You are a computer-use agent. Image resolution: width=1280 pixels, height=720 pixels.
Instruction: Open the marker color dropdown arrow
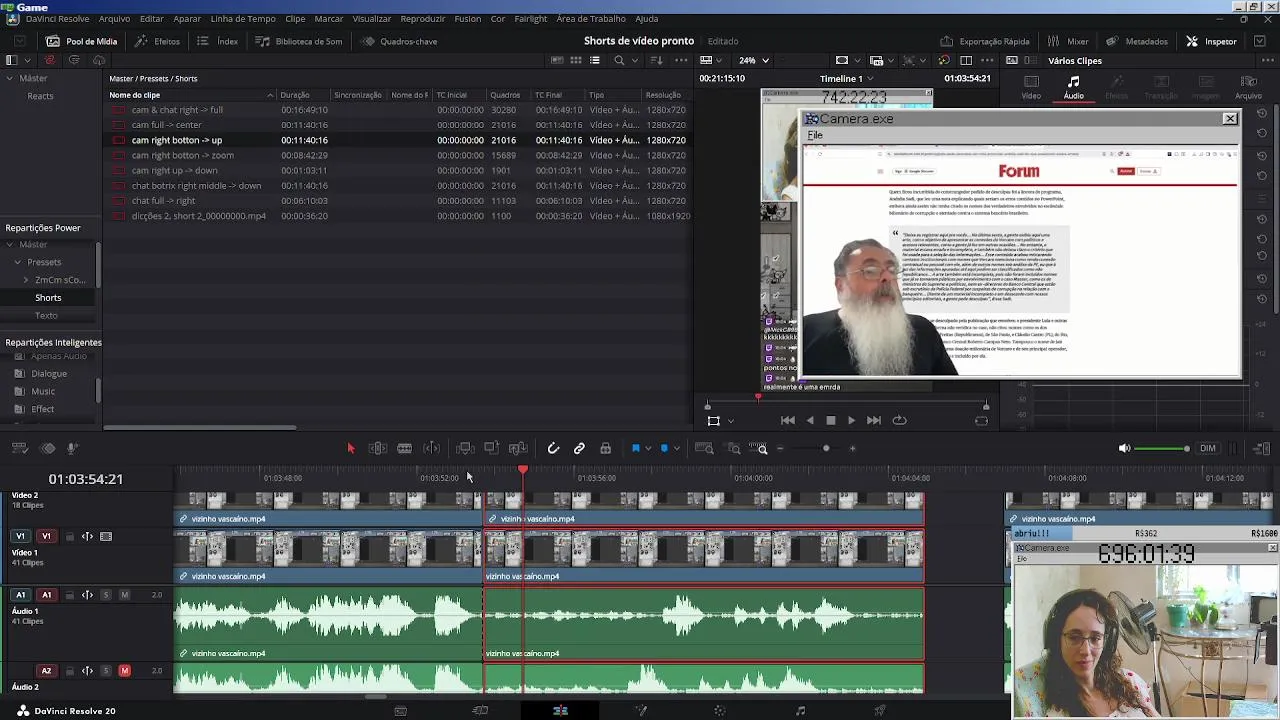click(677, 449)
